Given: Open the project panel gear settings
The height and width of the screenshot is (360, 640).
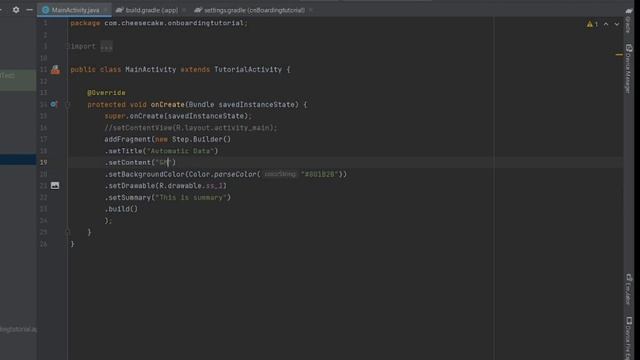Looking at the screenshot, I should point(16,10).
